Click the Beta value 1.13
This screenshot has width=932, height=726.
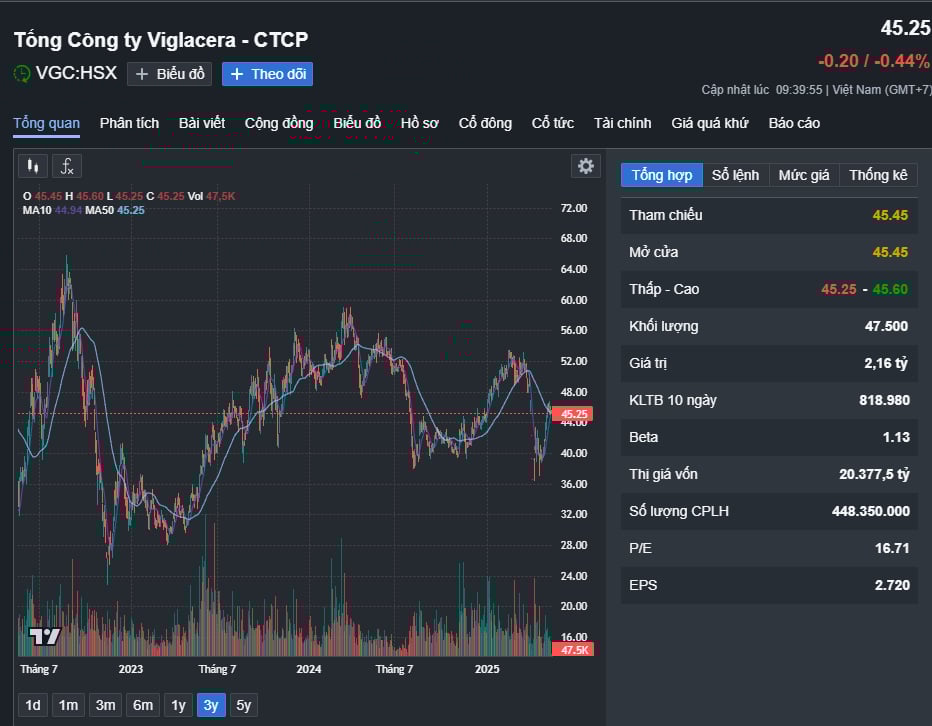coord(896,437)
